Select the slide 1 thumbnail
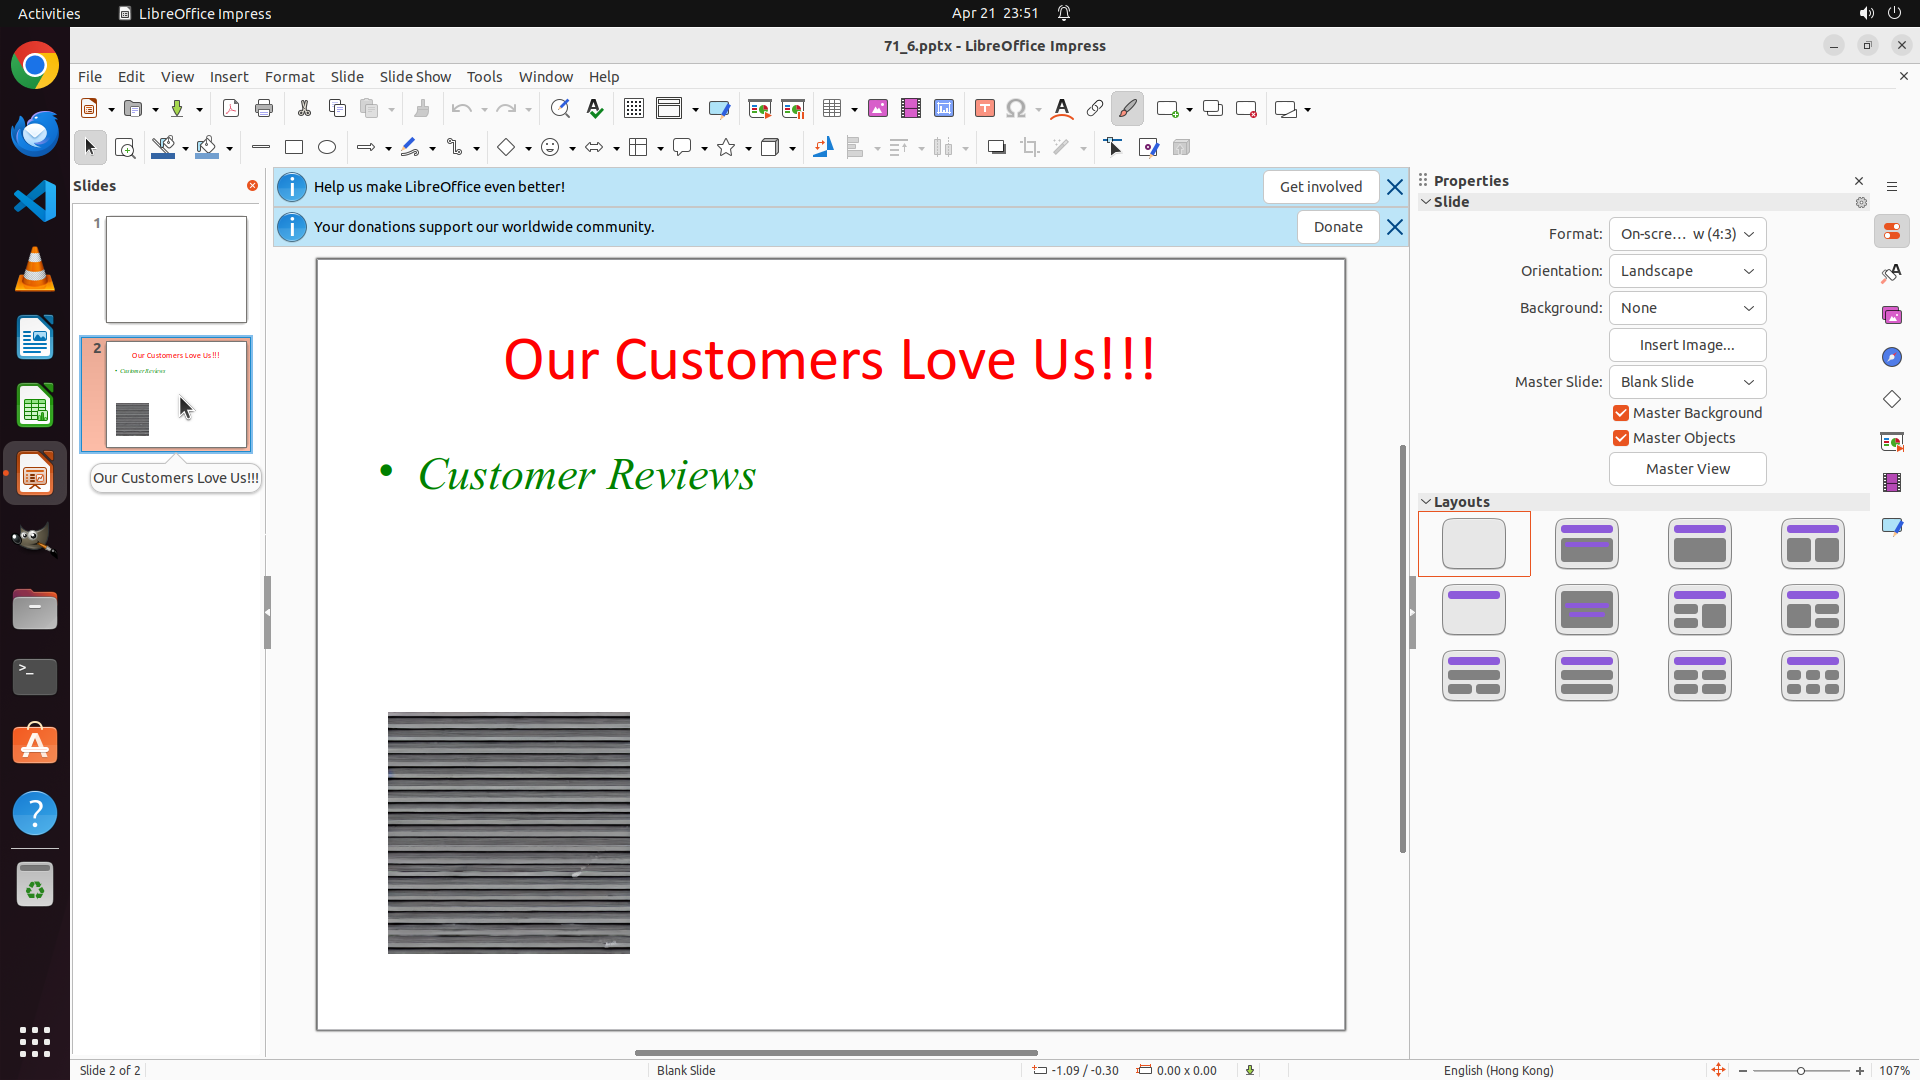 pyautogui.click(x=176, y=270)
